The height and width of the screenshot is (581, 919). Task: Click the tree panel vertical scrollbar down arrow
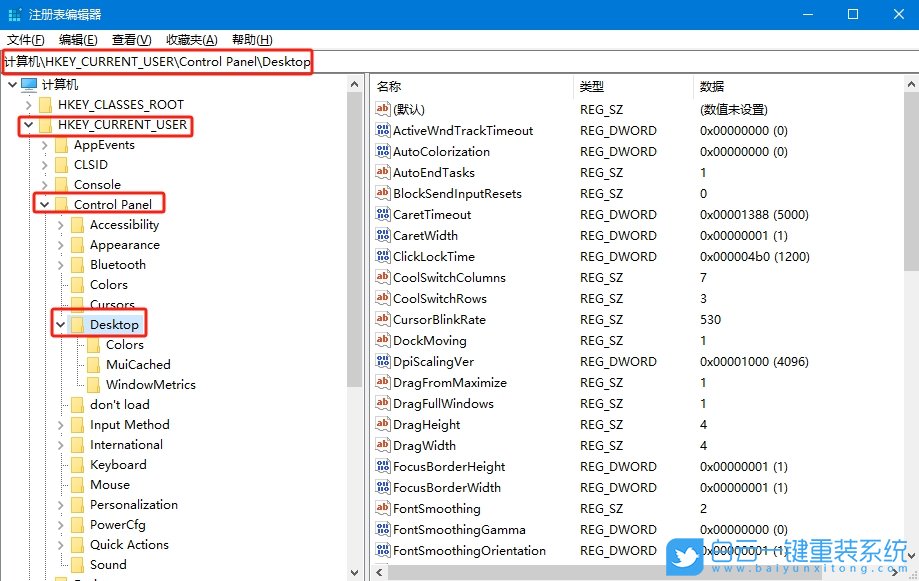click(x=355, y=570)
